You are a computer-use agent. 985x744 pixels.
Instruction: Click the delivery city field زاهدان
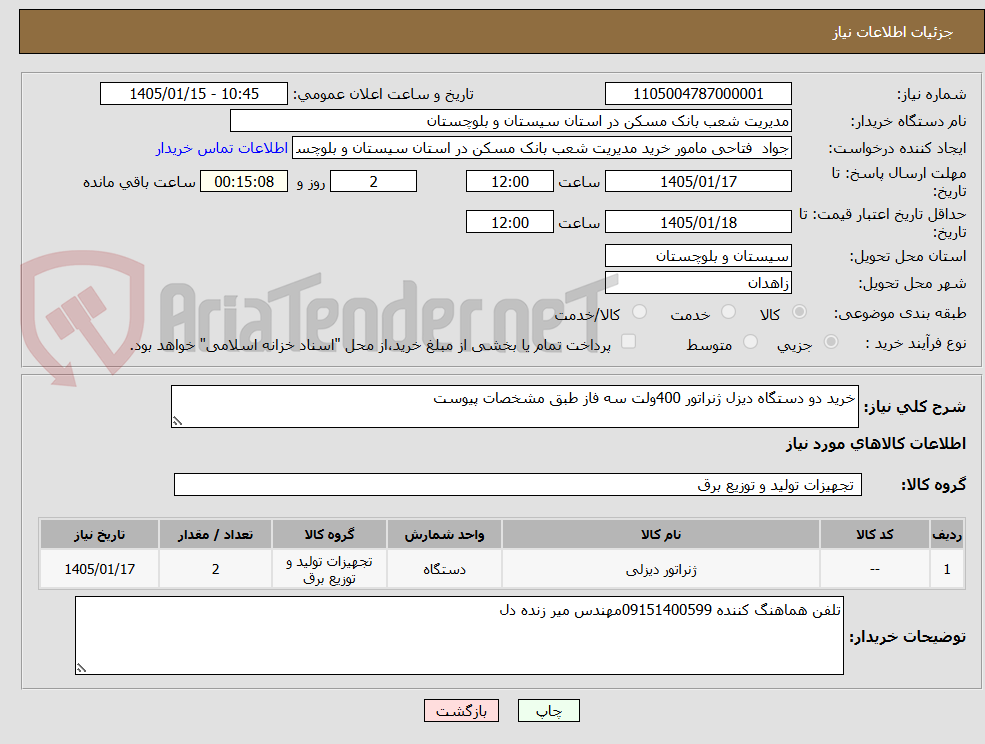click(698, 283)
